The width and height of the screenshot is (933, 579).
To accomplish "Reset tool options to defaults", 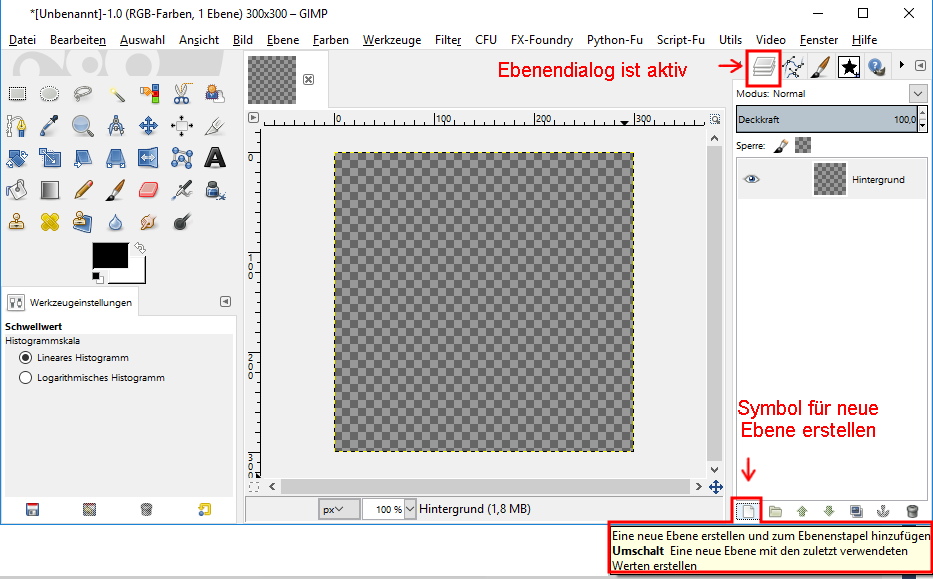I will click(x=204, y=509).
